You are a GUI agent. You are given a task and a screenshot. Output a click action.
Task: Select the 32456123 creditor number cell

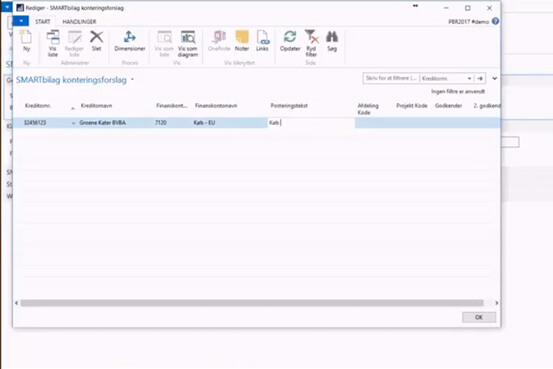click(35, 123)
